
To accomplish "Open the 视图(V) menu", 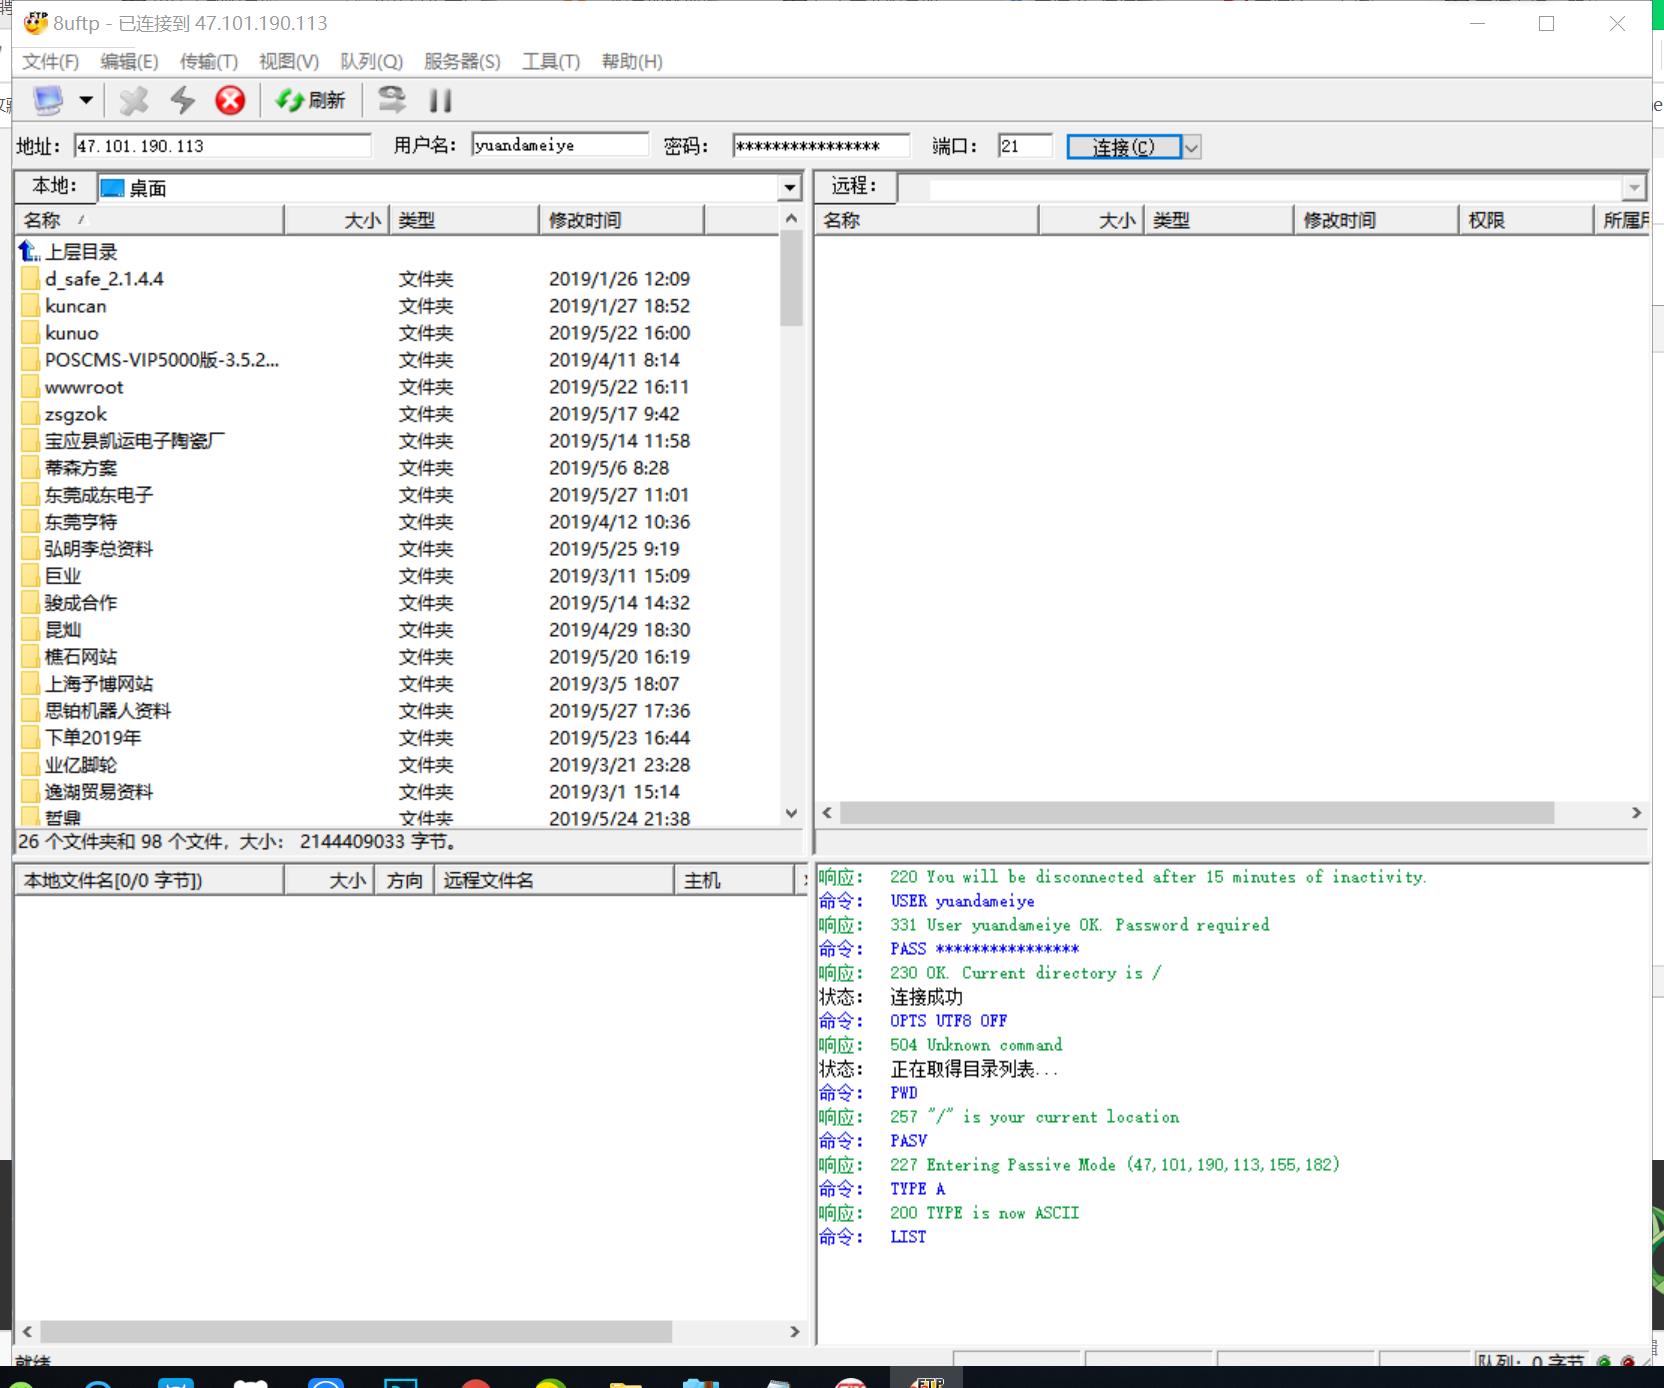I will 288,61.
